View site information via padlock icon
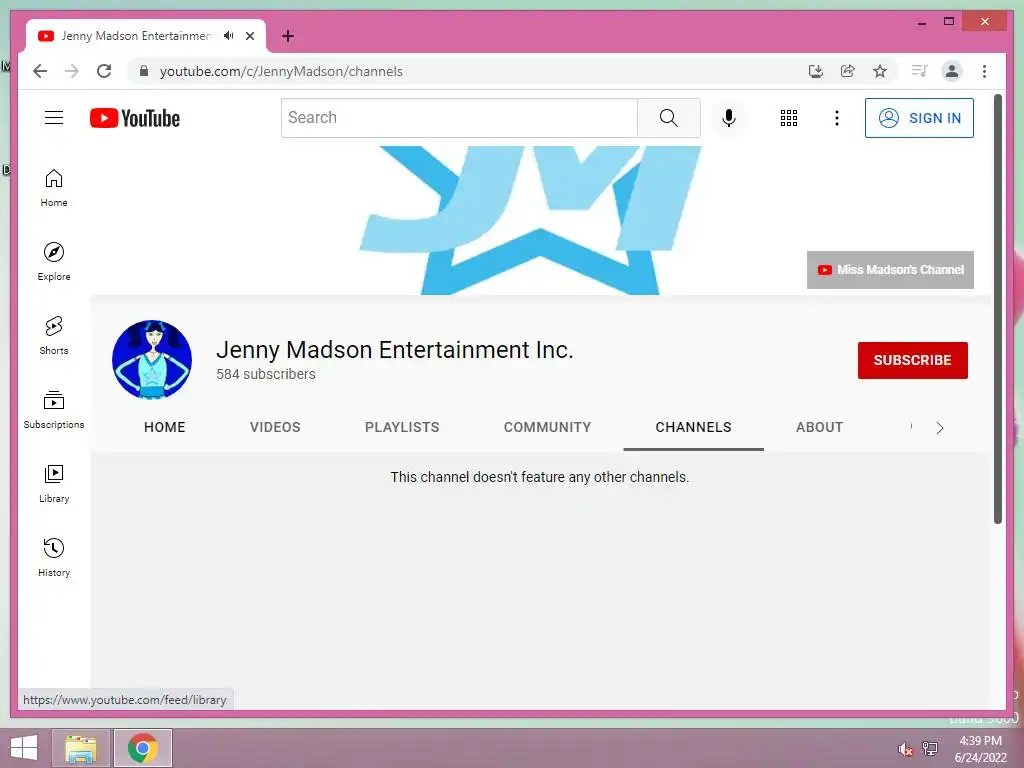 click(x=144, y=71)
